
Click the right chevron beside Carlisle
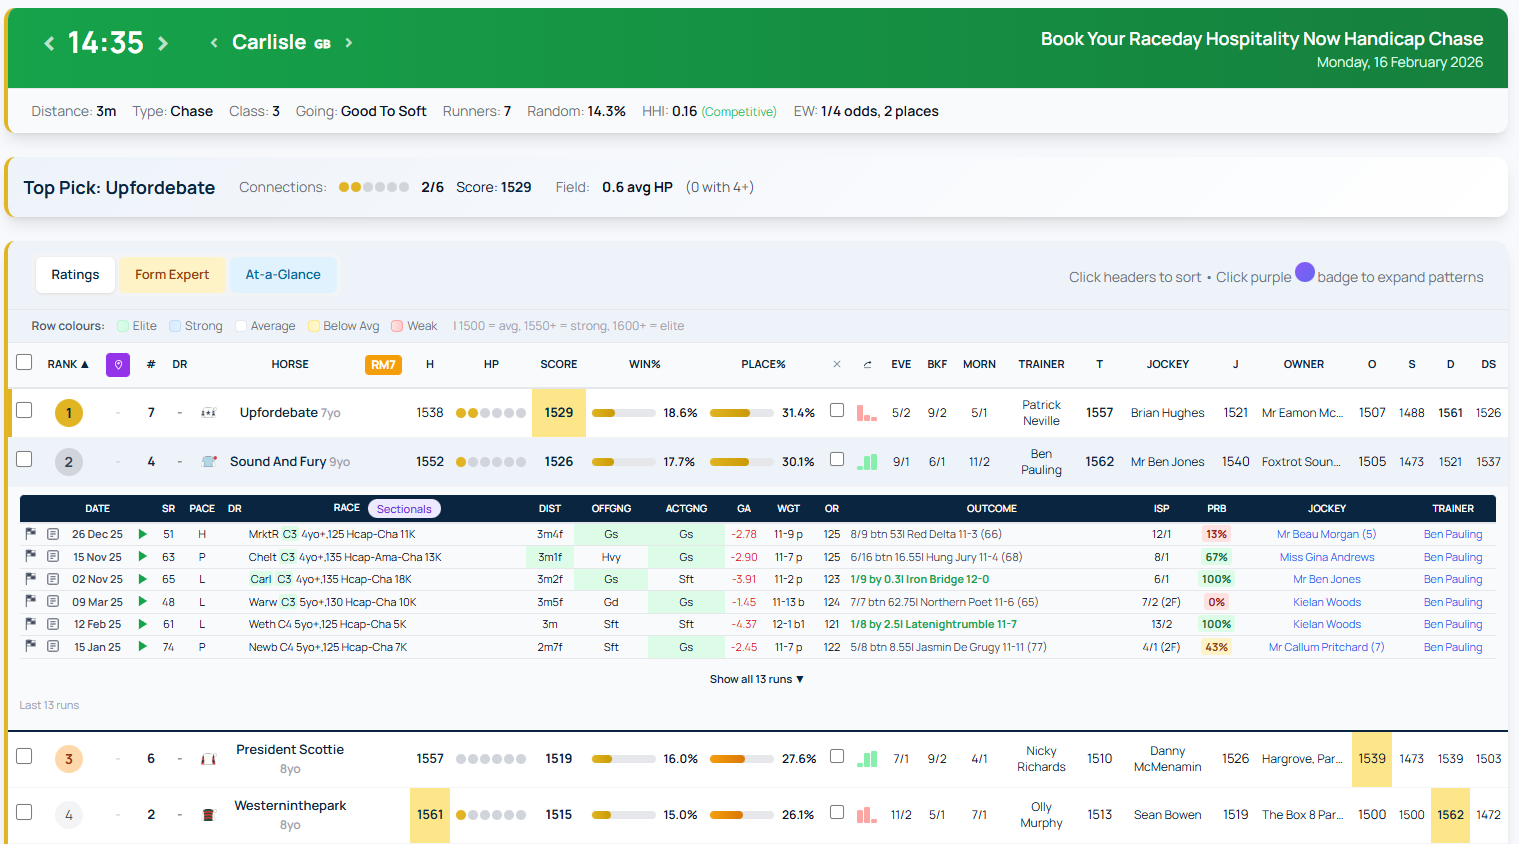[x=348, y=42]
